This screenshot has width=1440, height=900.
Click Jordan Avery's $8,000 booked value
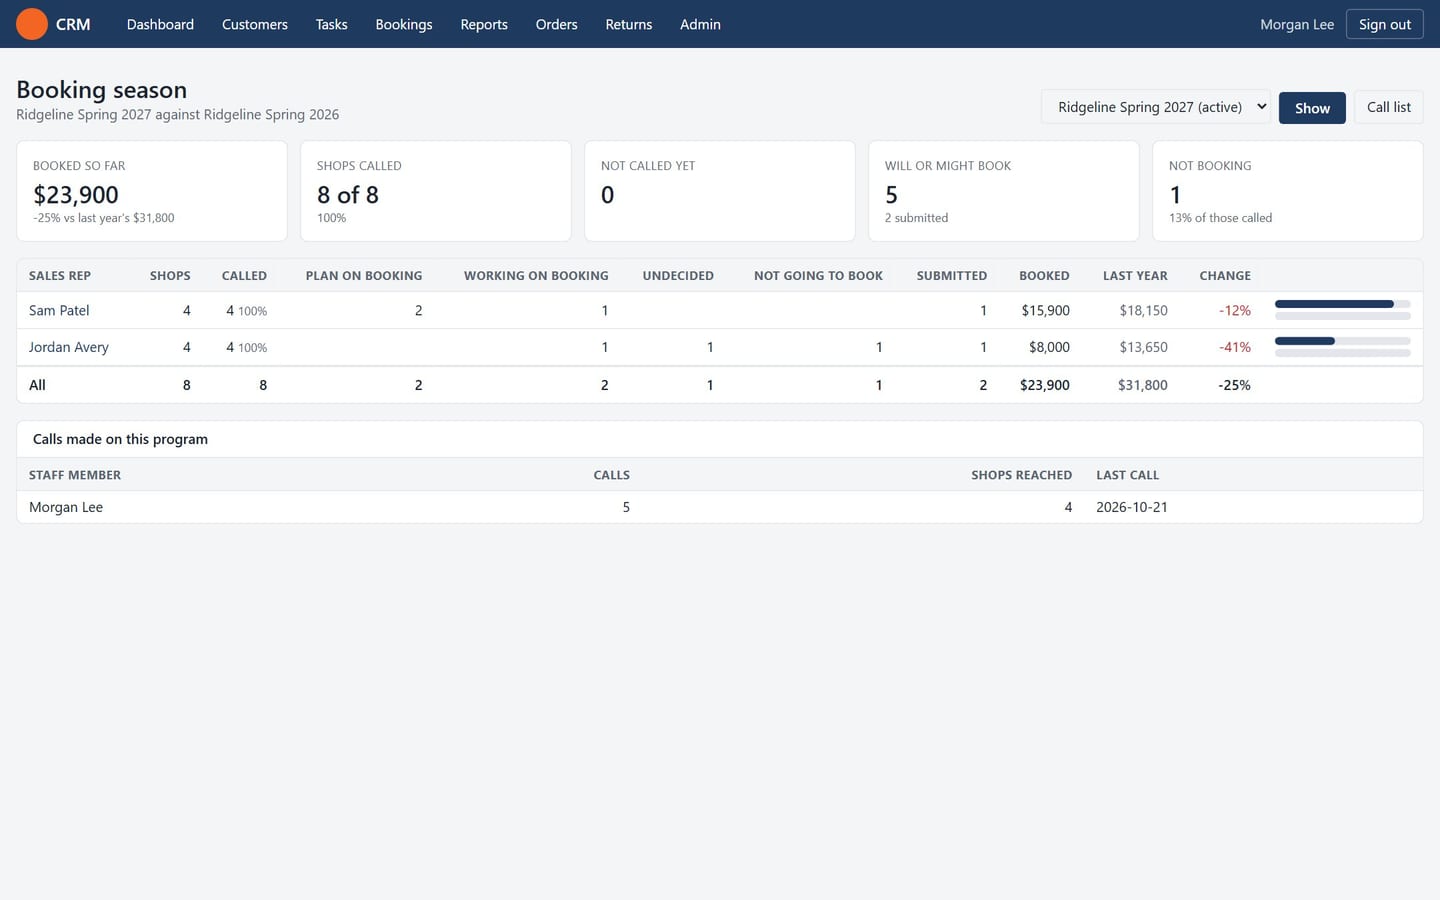1049,347
